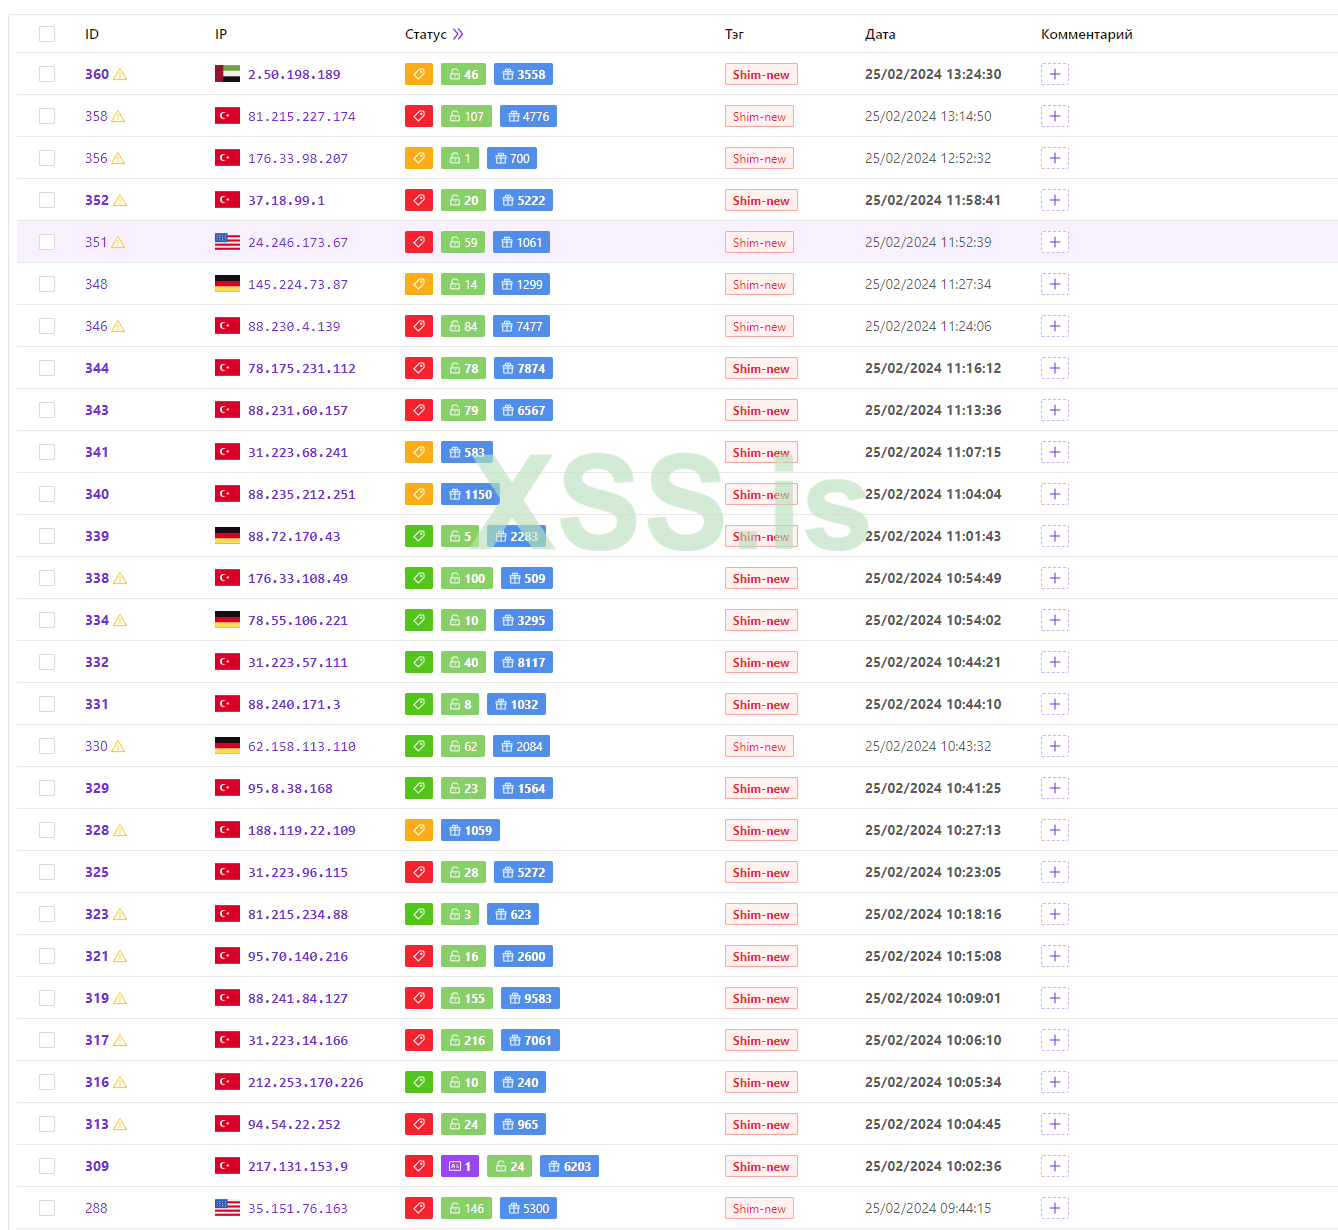Click the green 216 count badge
Screen dimensions: 1338x1230
467,1040
